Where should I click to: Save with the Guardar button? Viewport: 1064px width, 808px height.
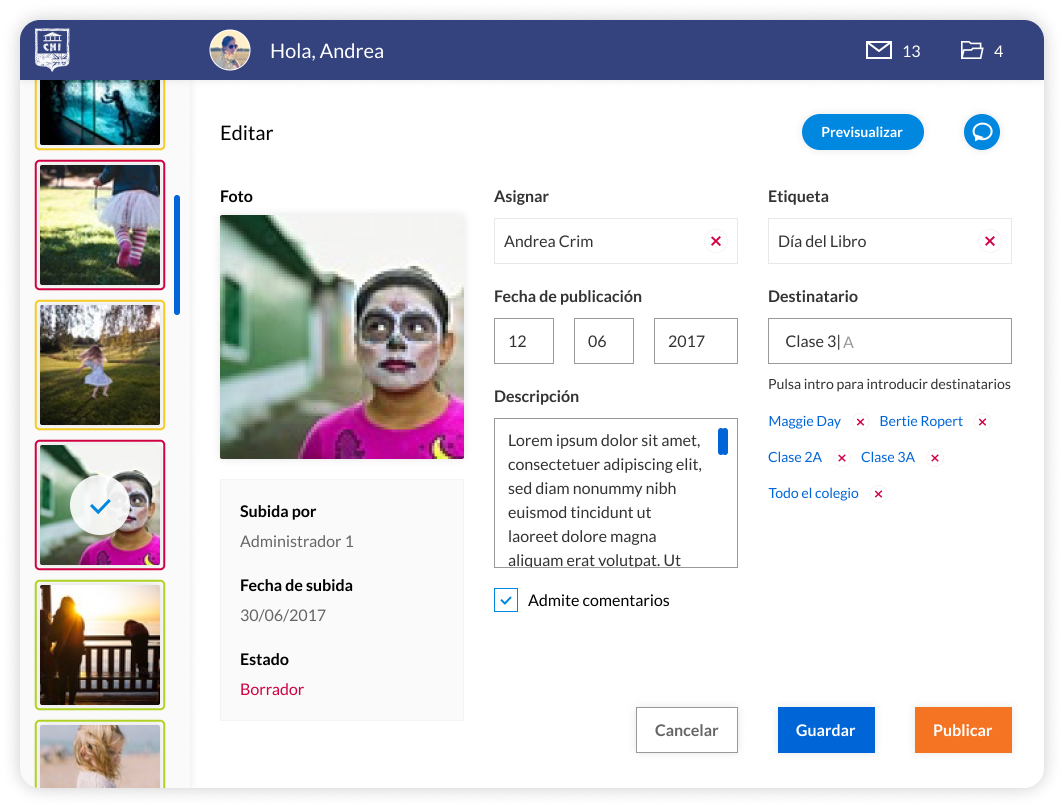pos(826,730)
